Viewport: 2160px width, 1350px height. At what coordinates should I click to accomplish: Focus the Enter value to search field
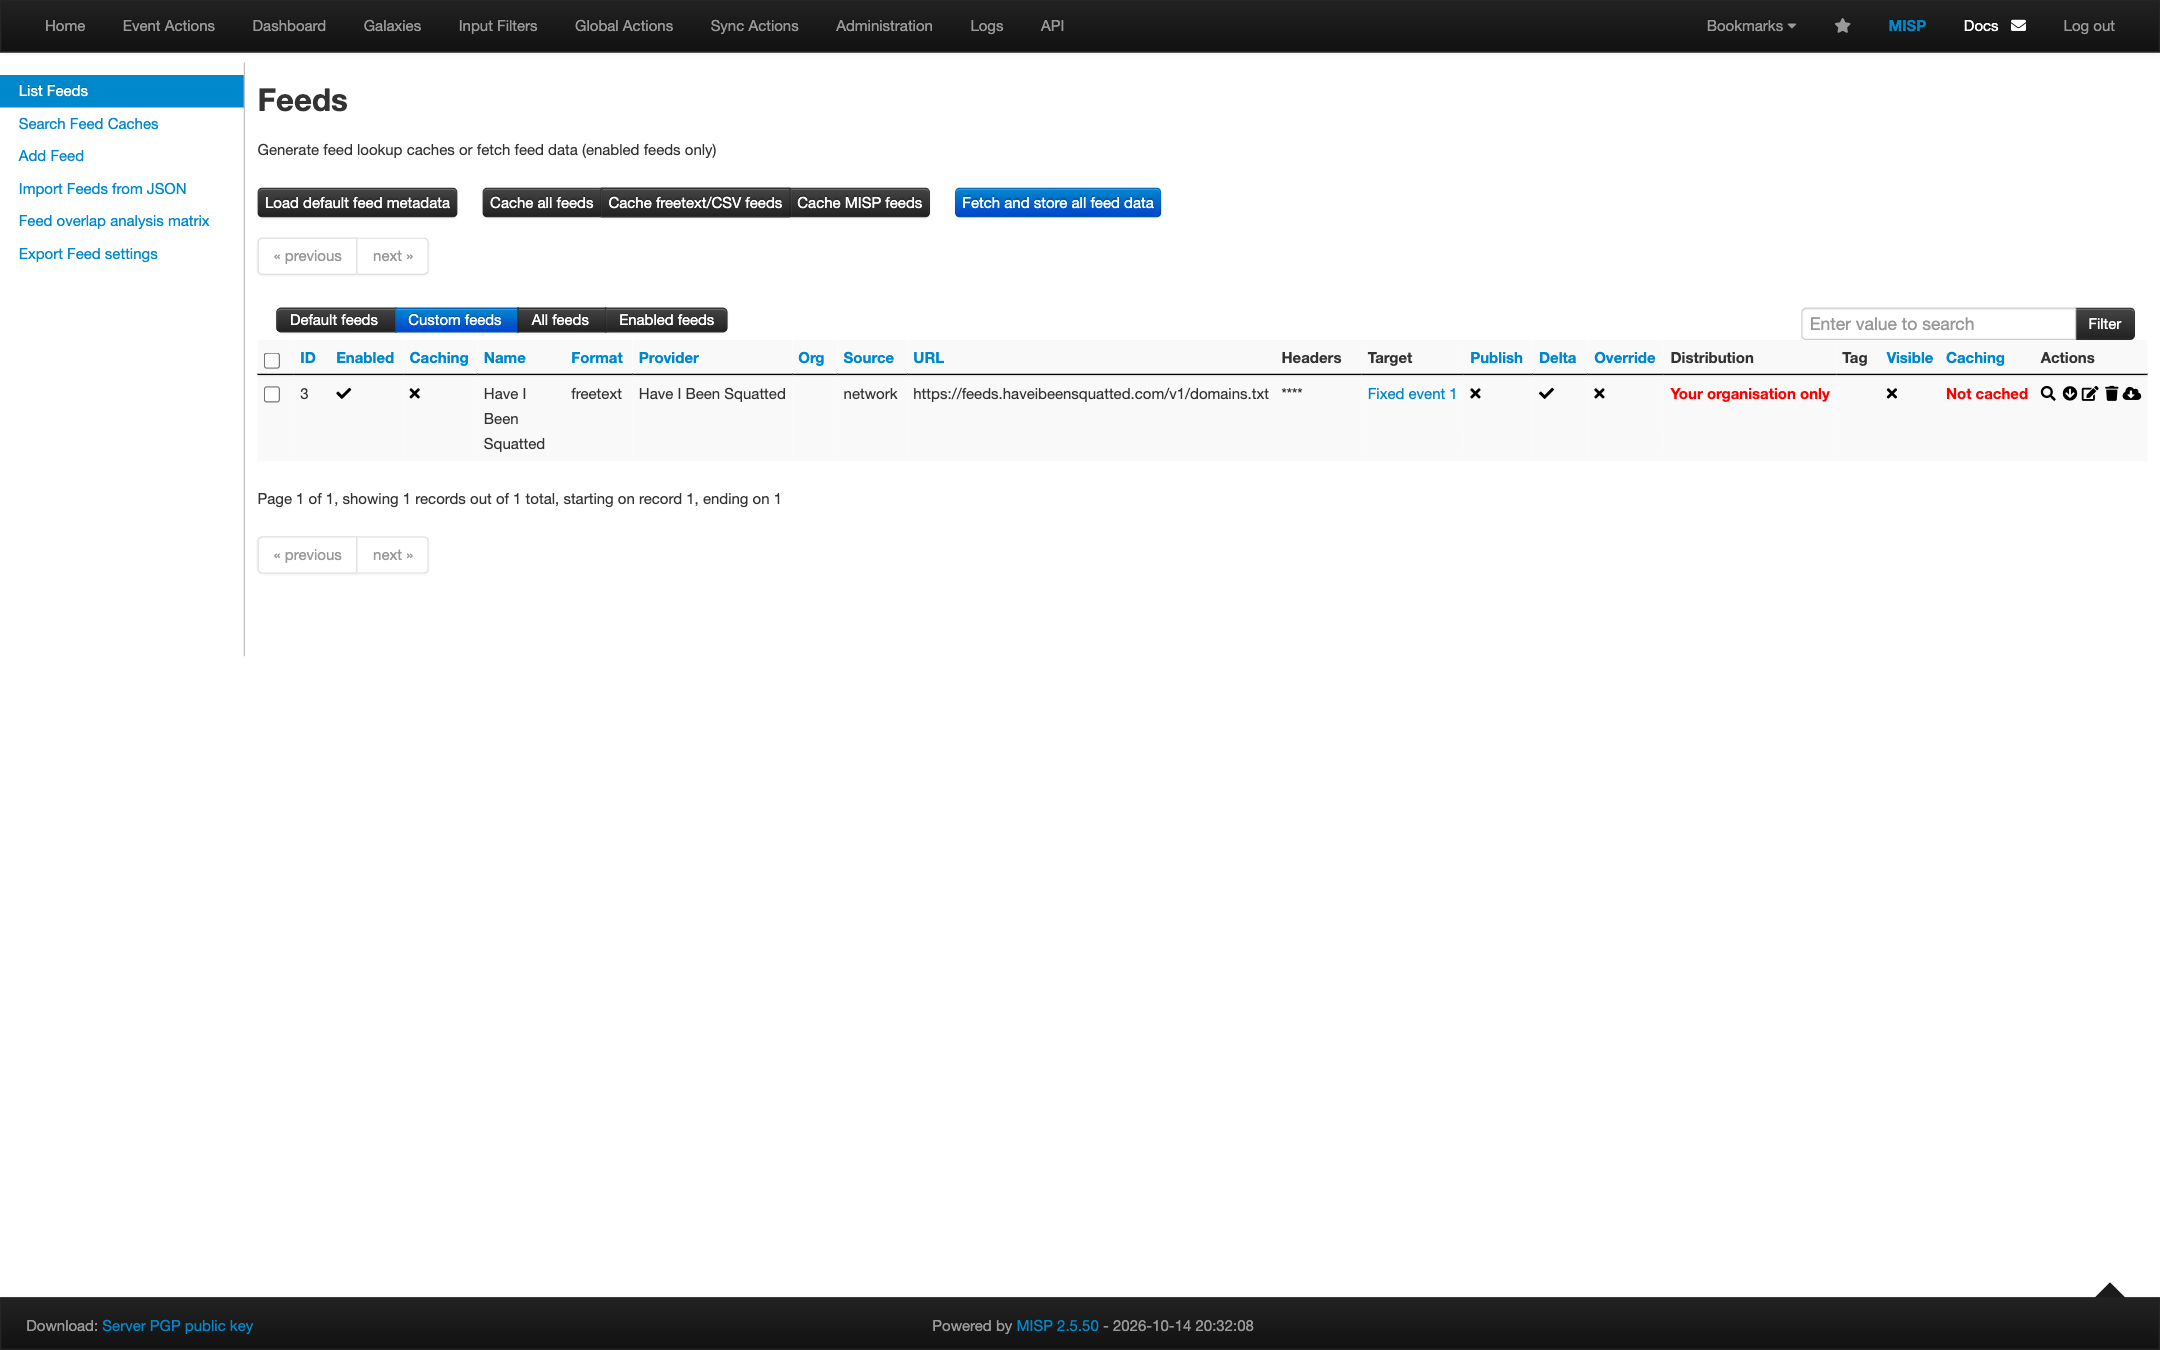[x=1938, y=324]
